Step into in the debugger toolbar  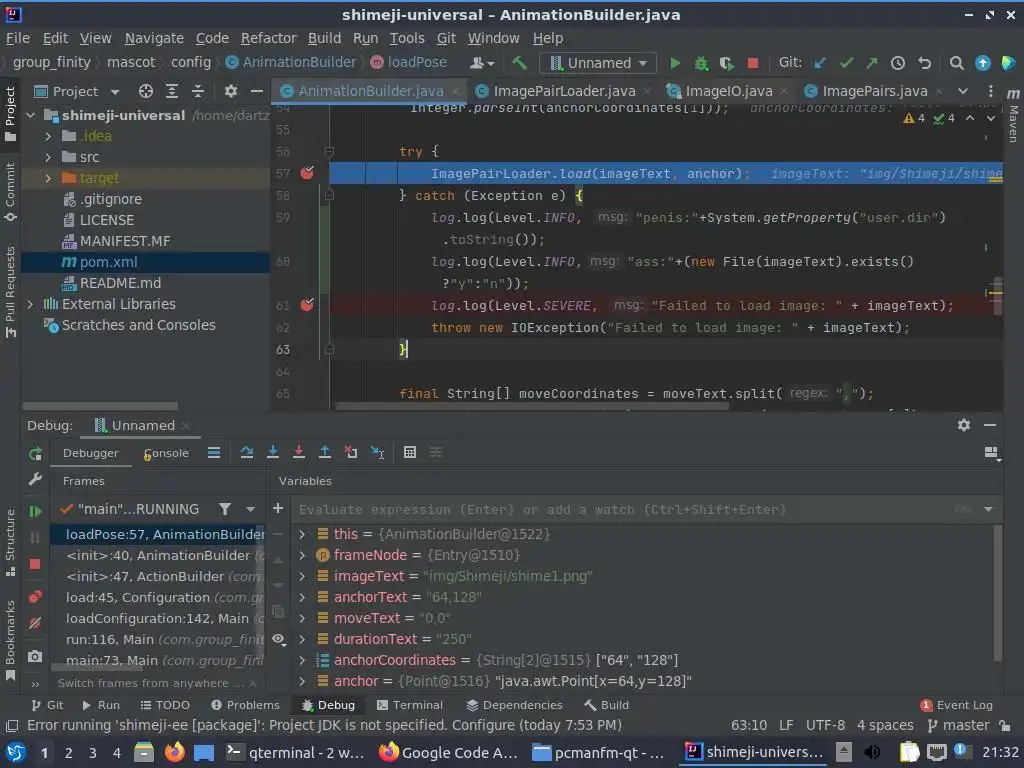(273, 453)
